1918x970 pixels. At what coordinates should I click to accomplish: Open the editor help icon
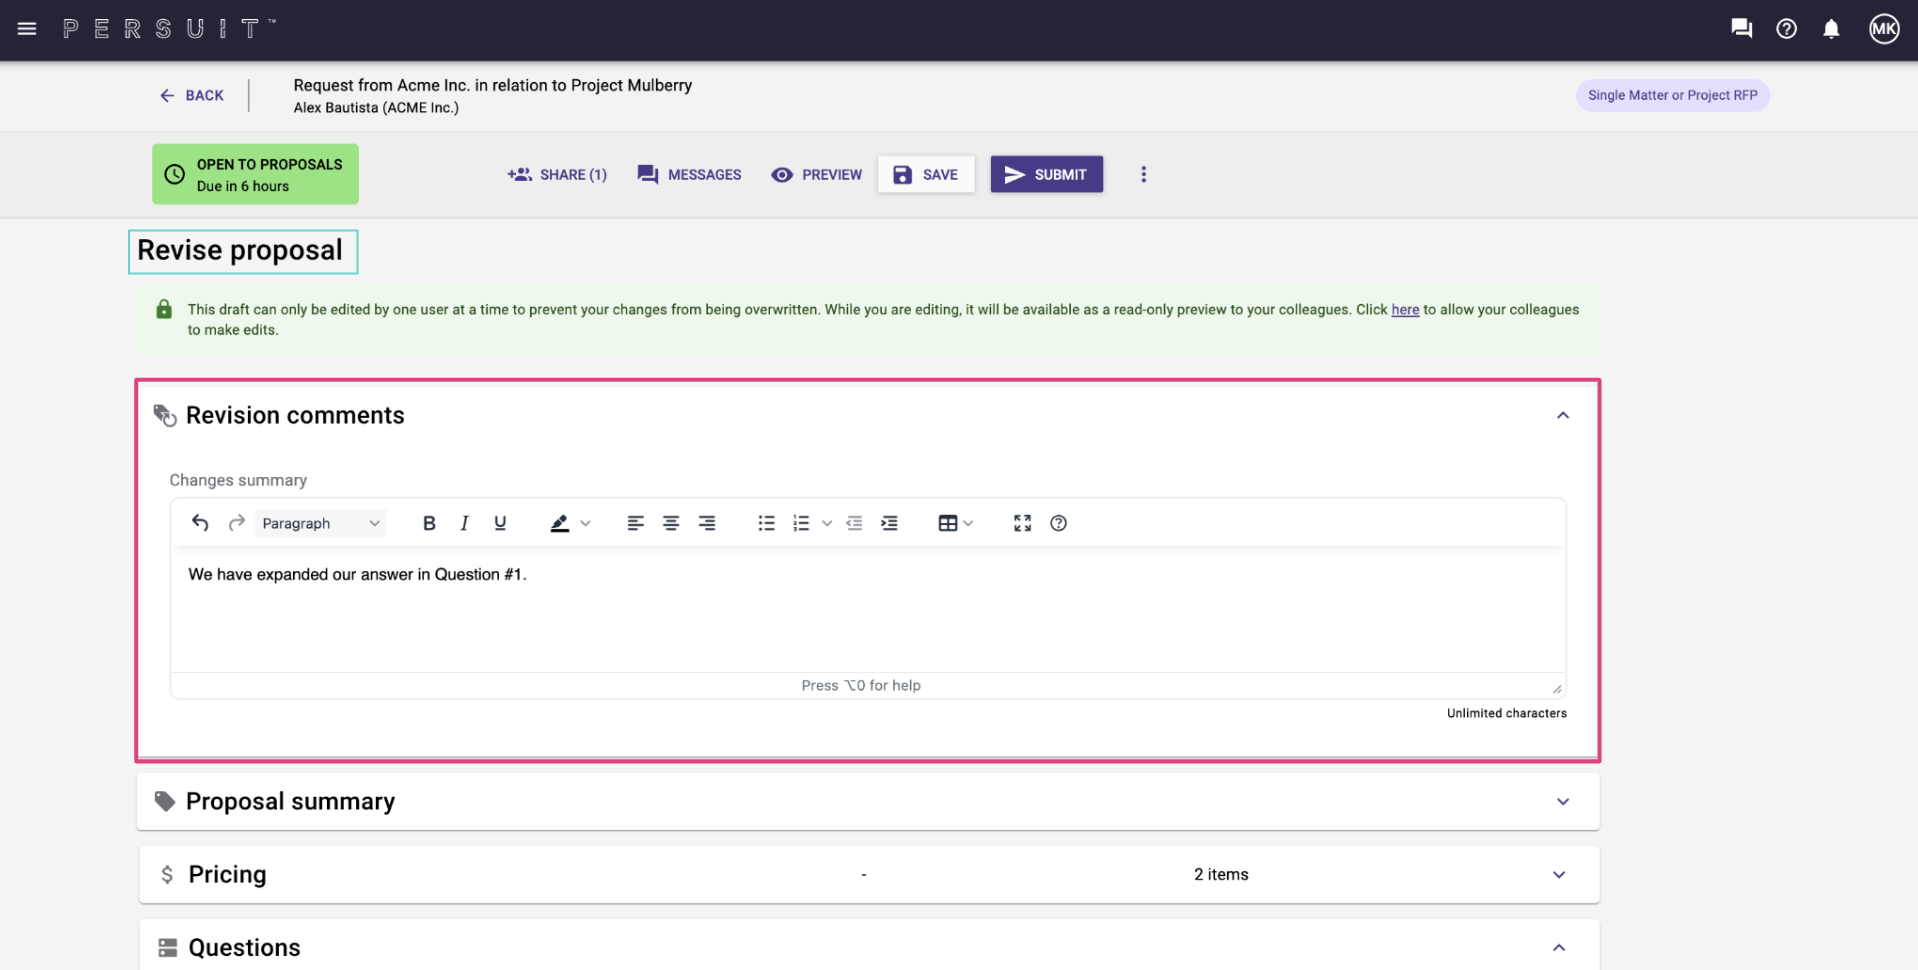point(1058,523)
